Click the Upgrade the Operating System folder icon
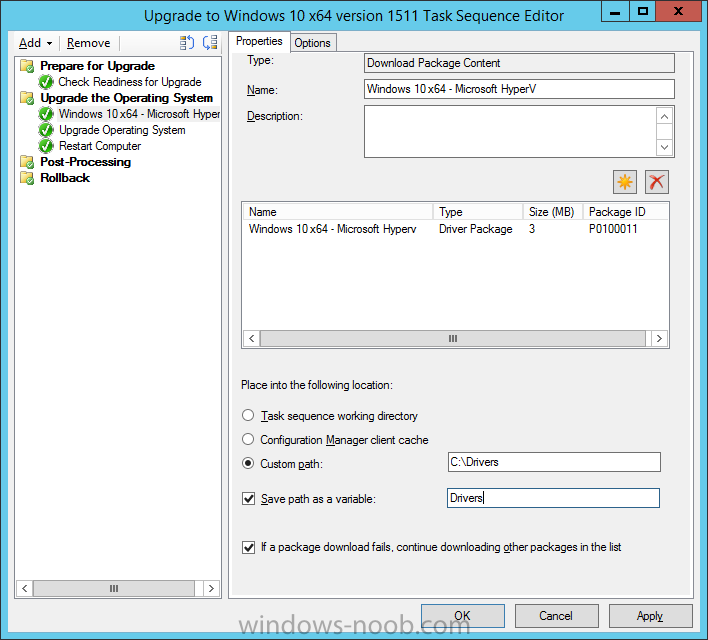 28,98
